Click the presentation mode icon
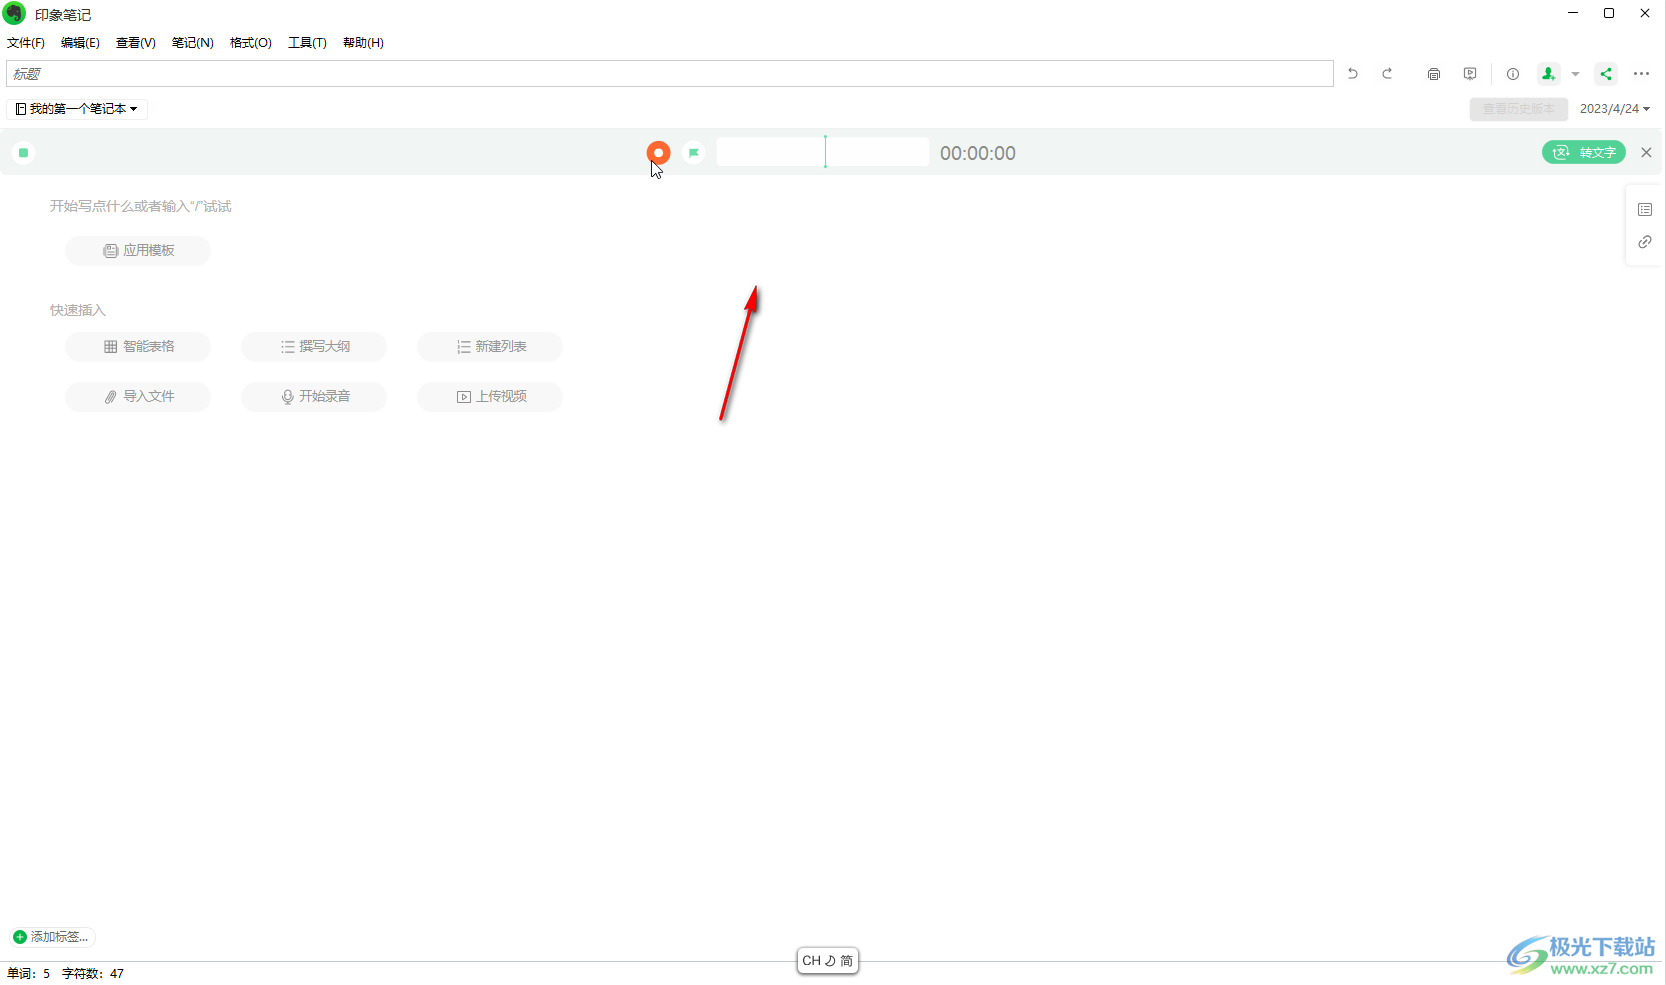The height and width of the screenshot is (985, 1666). [1470, 74]
